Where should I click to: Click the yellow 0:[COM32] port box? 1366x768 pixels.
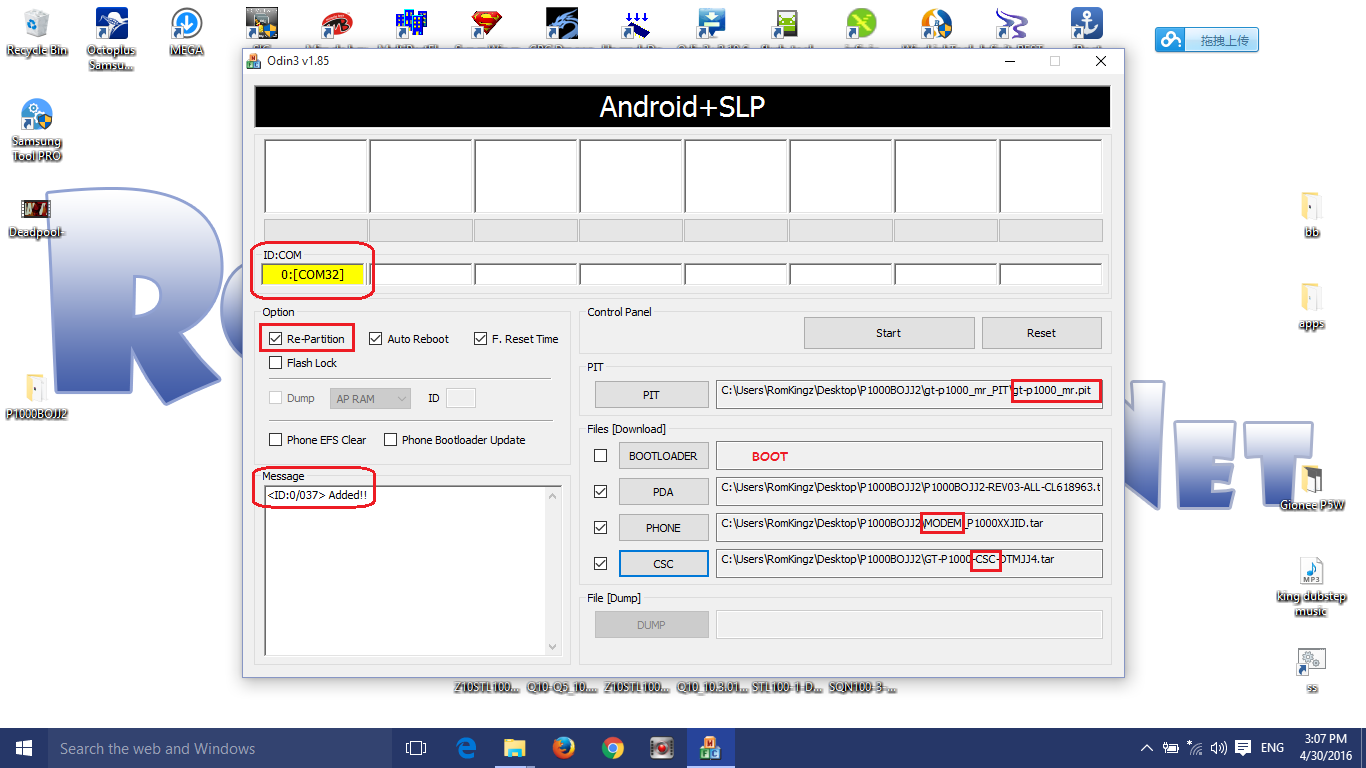point(313,274)
